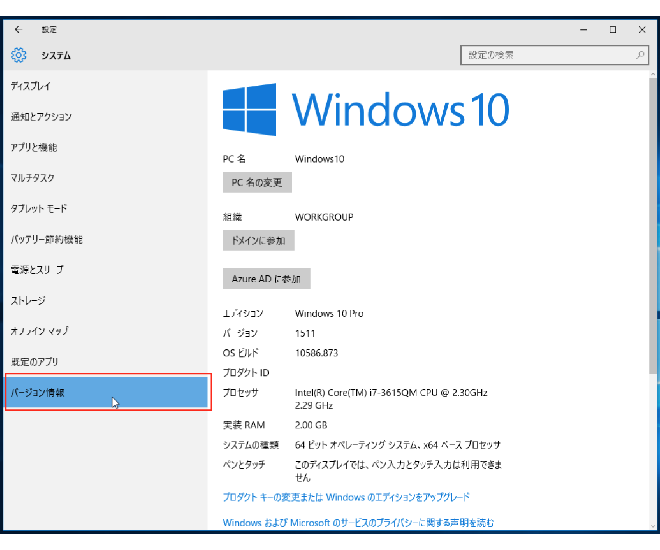Go back with the arrow icon

(18, 29)
